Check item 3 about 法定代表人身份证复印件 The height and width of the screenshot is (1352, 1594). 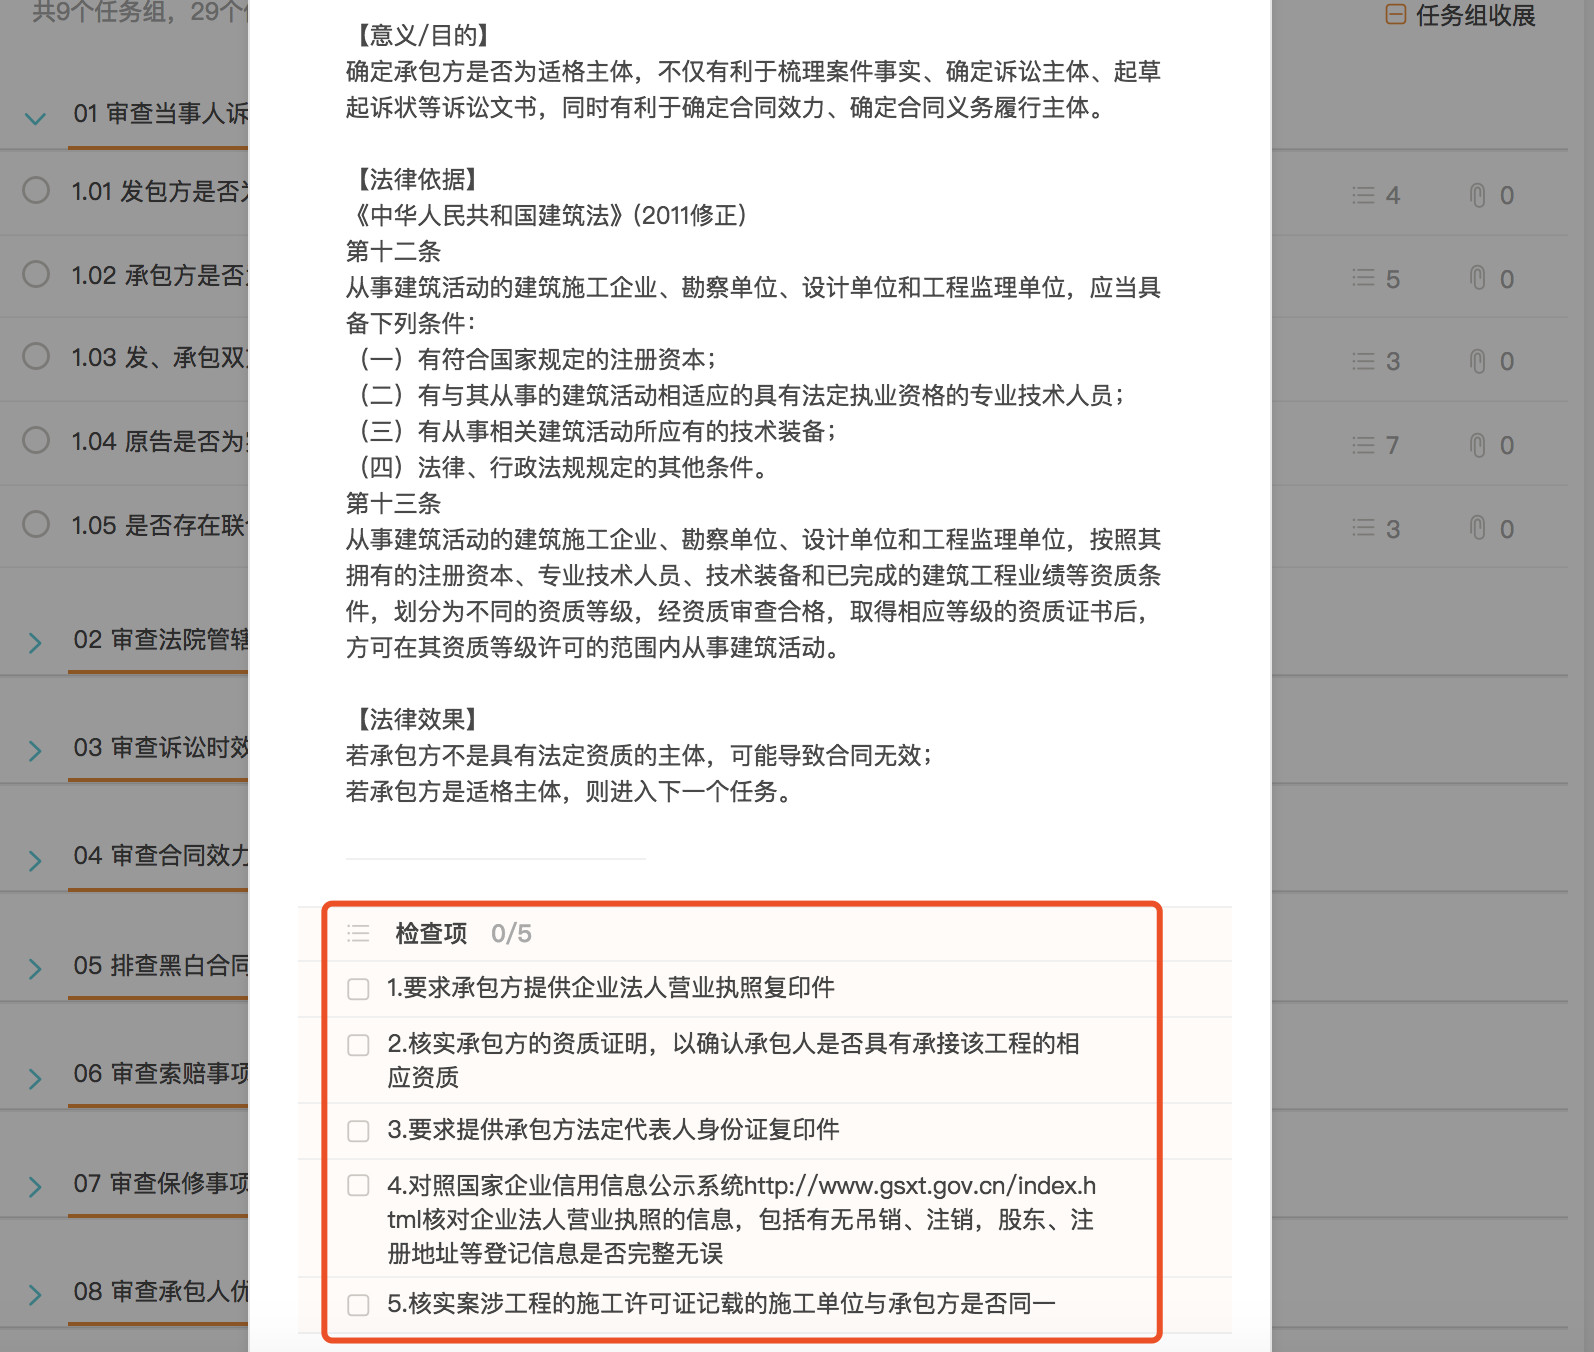point(358,1131)
